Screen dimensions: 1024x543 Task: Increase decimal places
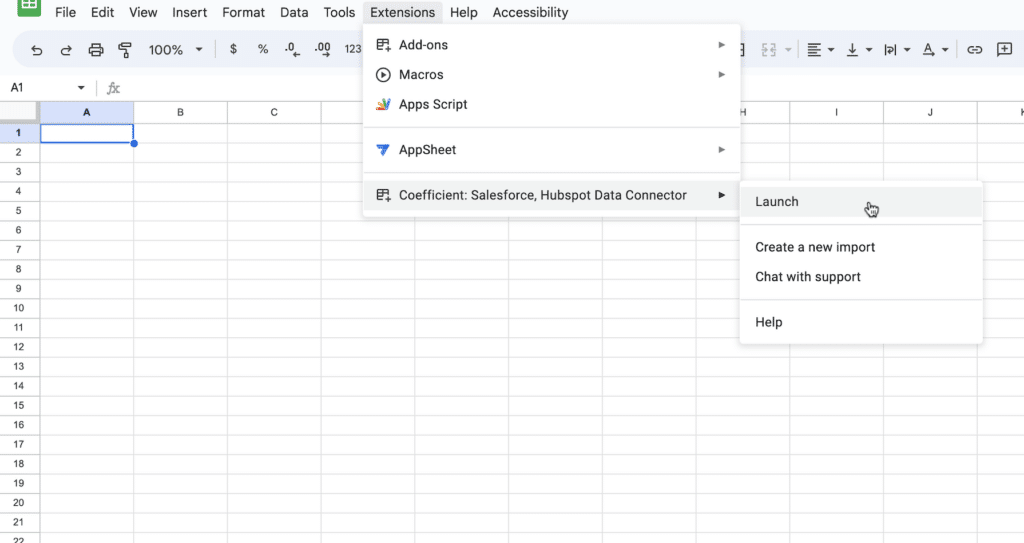coord(322,50)
